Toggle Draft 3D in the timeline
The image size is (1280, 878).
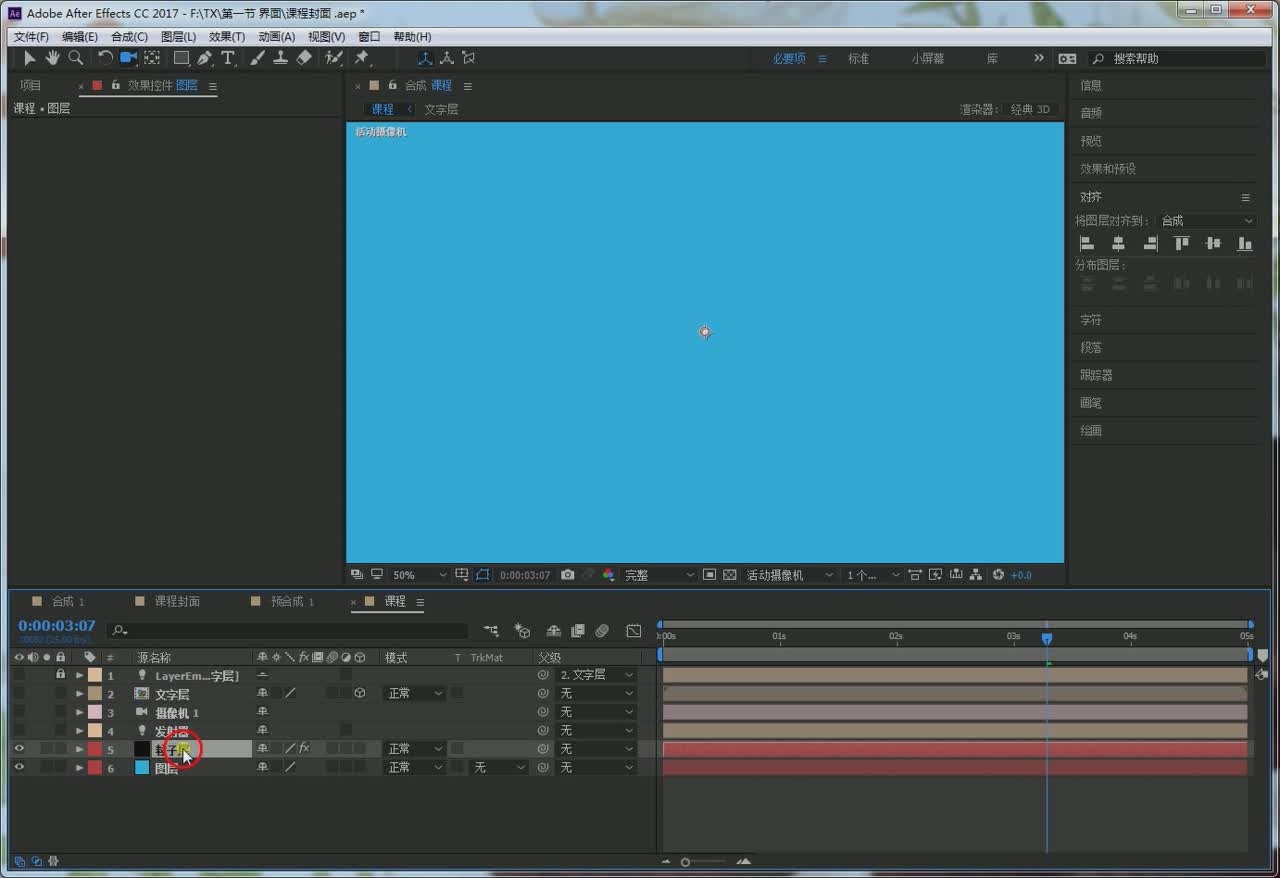[x=522, y=631]
